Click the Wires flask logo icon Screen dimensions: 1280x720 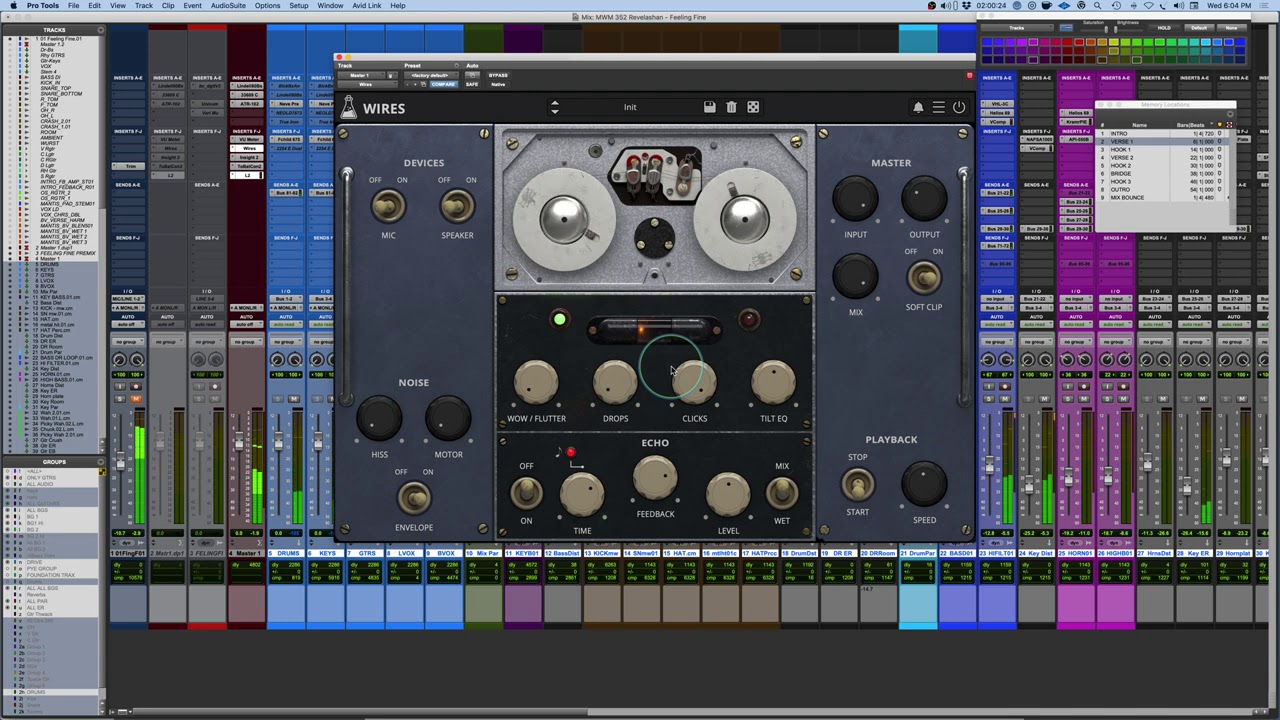coord(348,107)
